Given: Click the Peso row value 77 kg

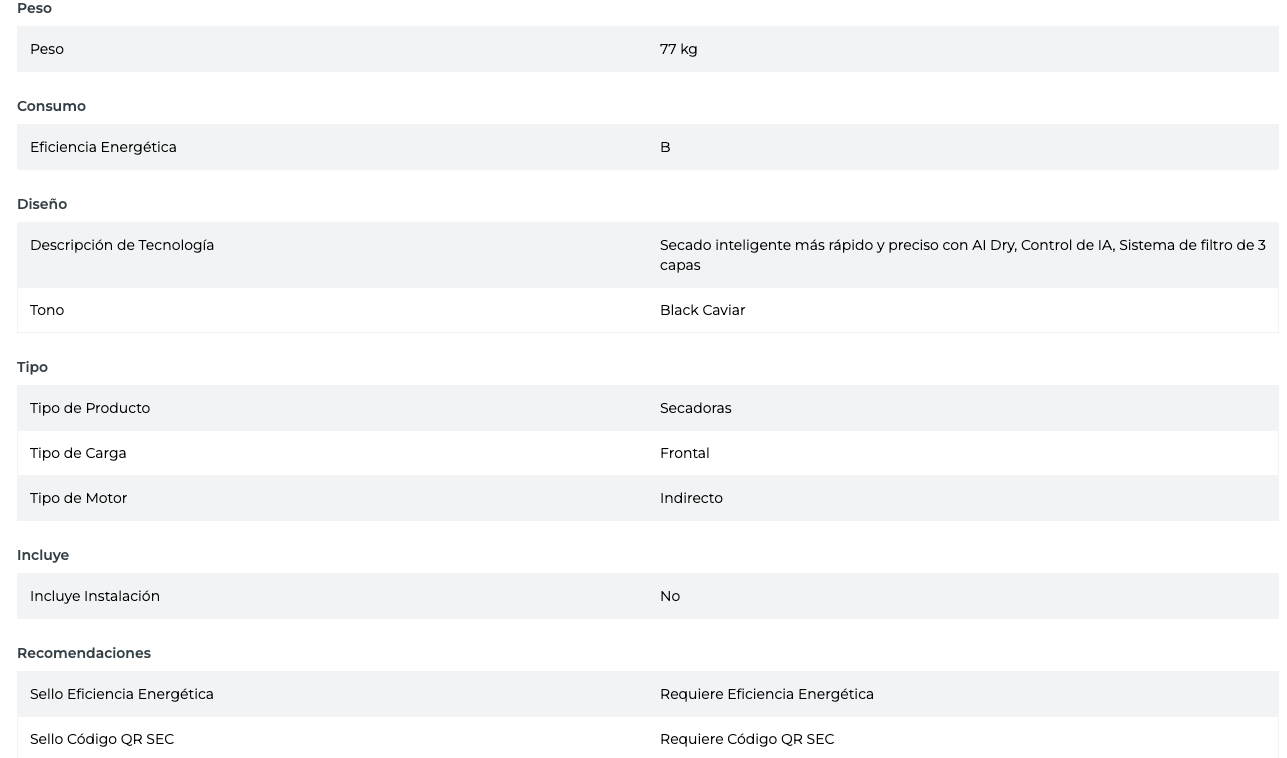Looking at the screenshot, I should point(678,49).
